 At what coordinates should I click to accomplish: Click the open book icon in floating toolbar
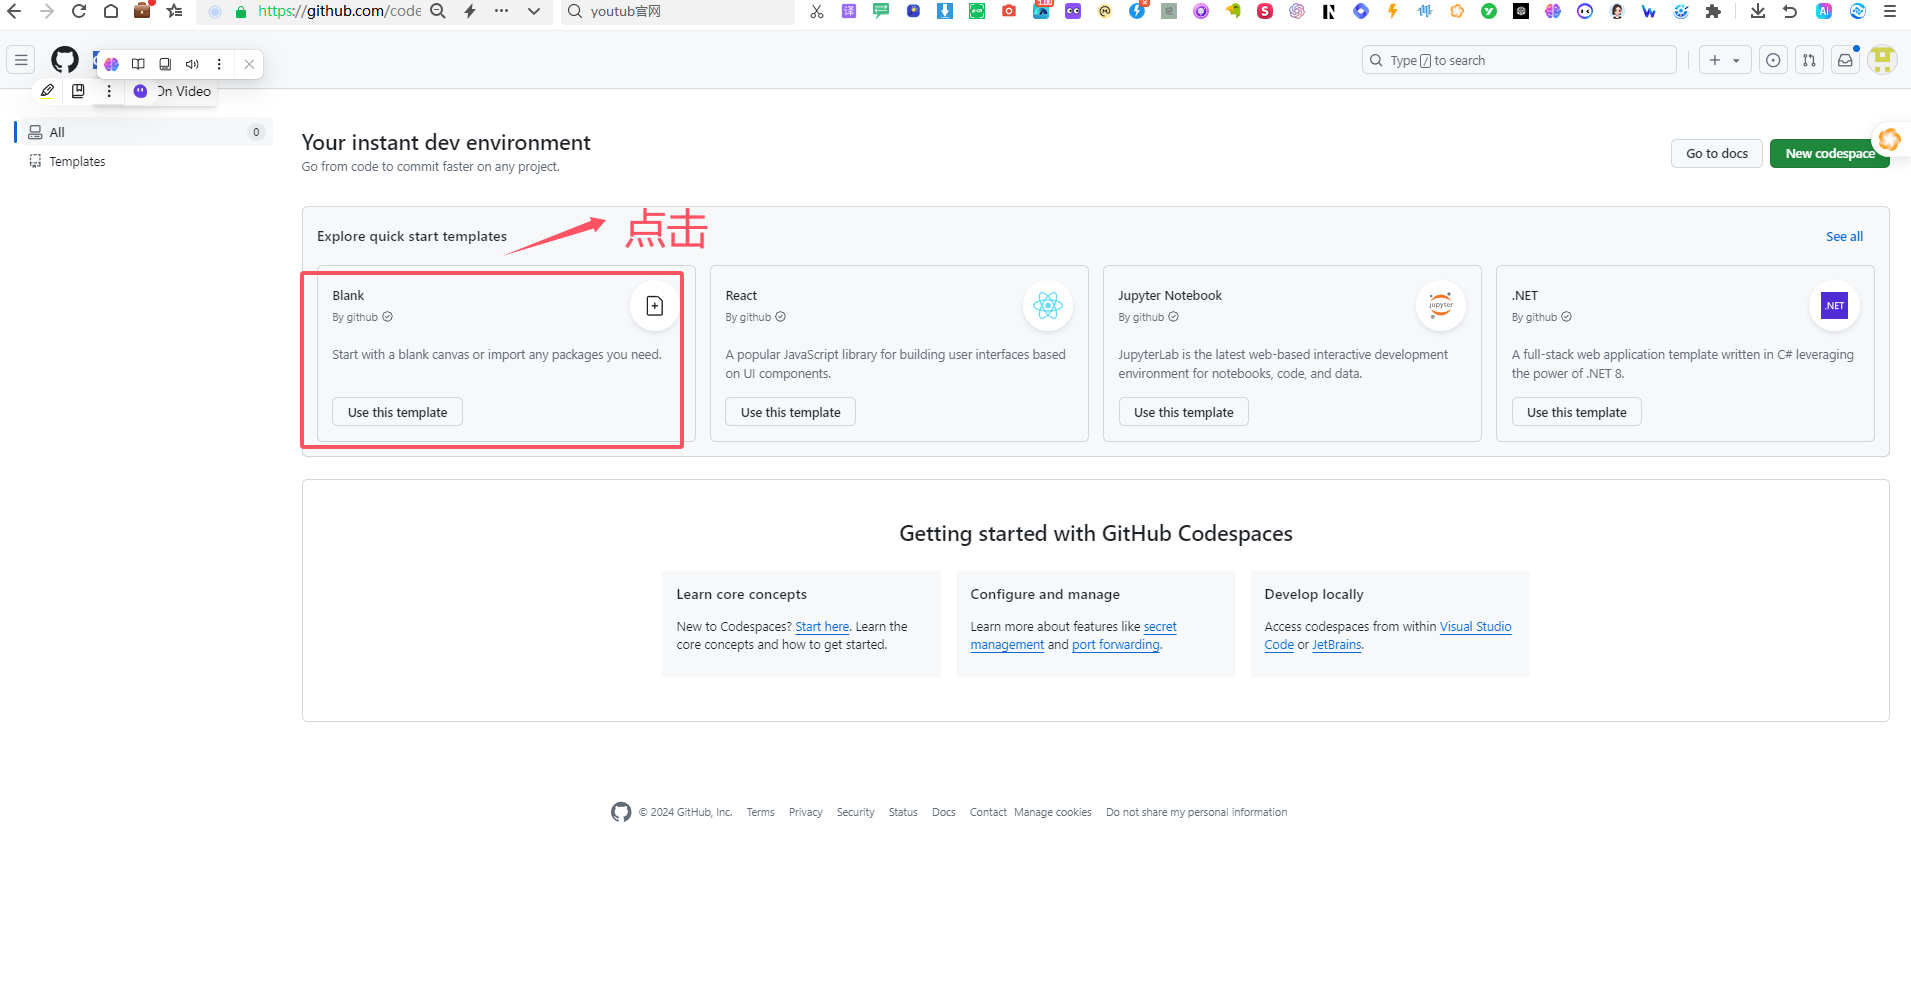(x=138, y=64)
